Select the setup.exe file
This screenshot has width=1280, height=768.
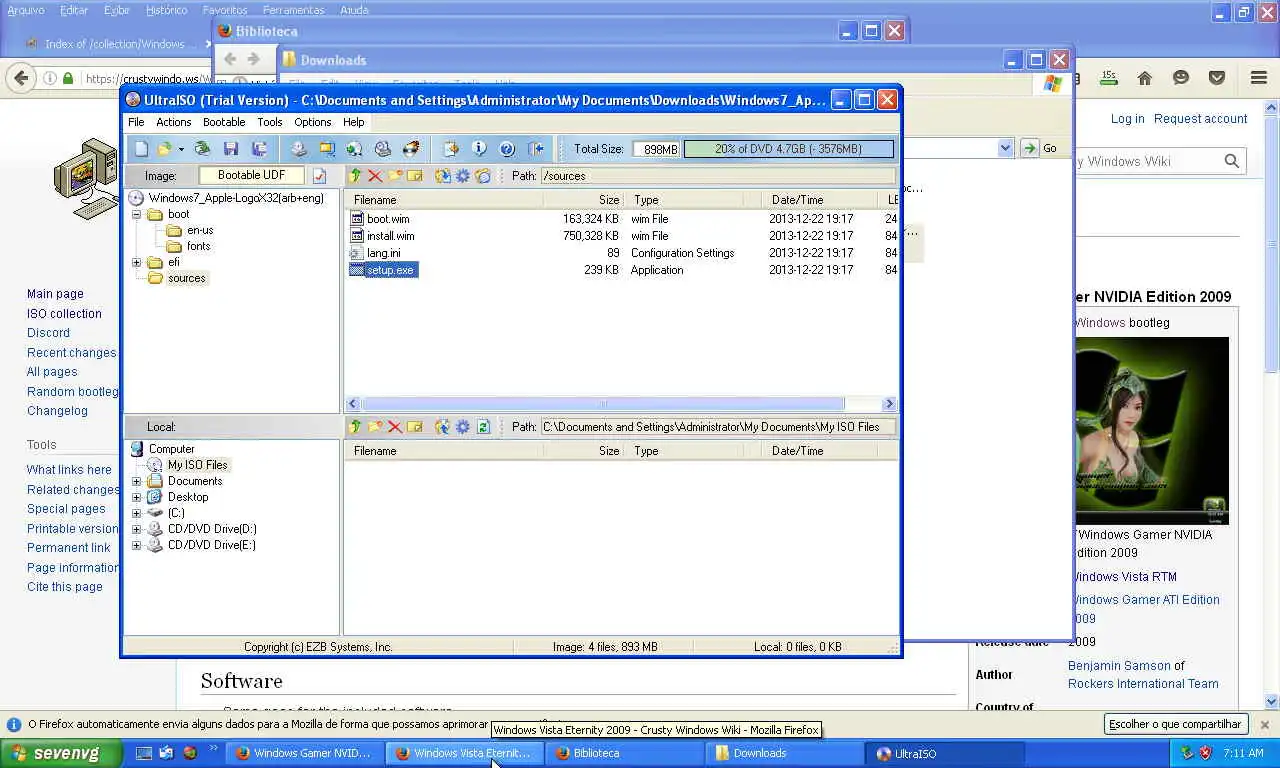[x=390, y=270]
